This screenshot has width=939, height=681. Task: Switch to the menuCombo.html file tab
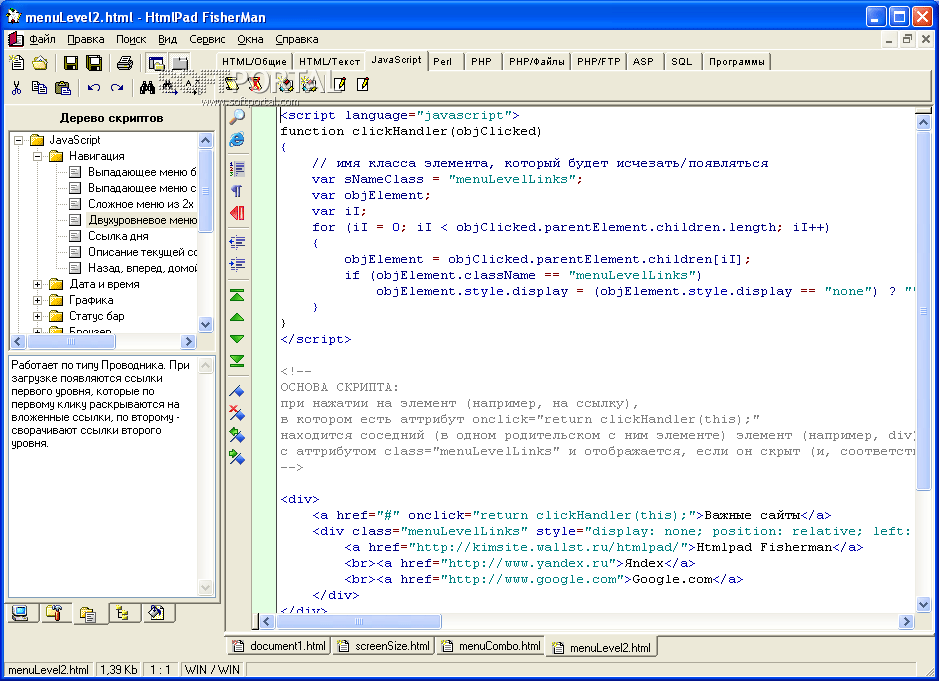[491, 646]
